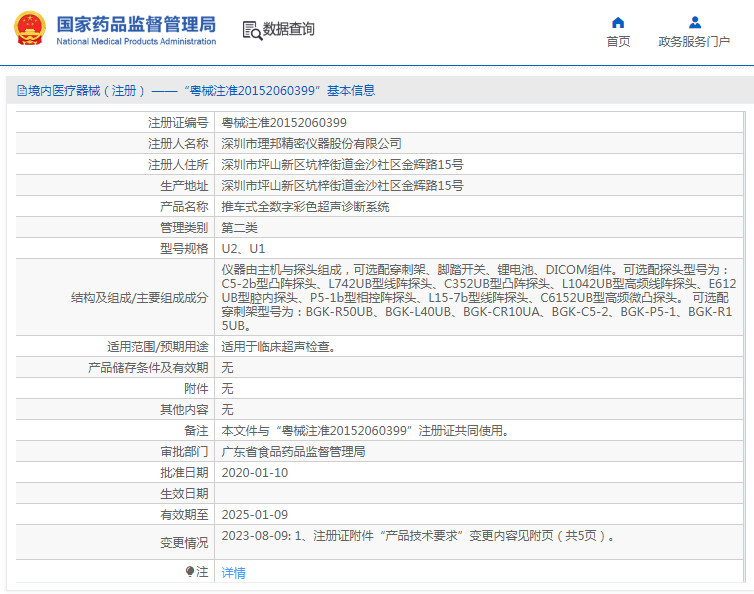Viewport: 754px width, 594px height.
Task: Open the 政务服务门户 user icon
Action: click(x=694, y=23)
